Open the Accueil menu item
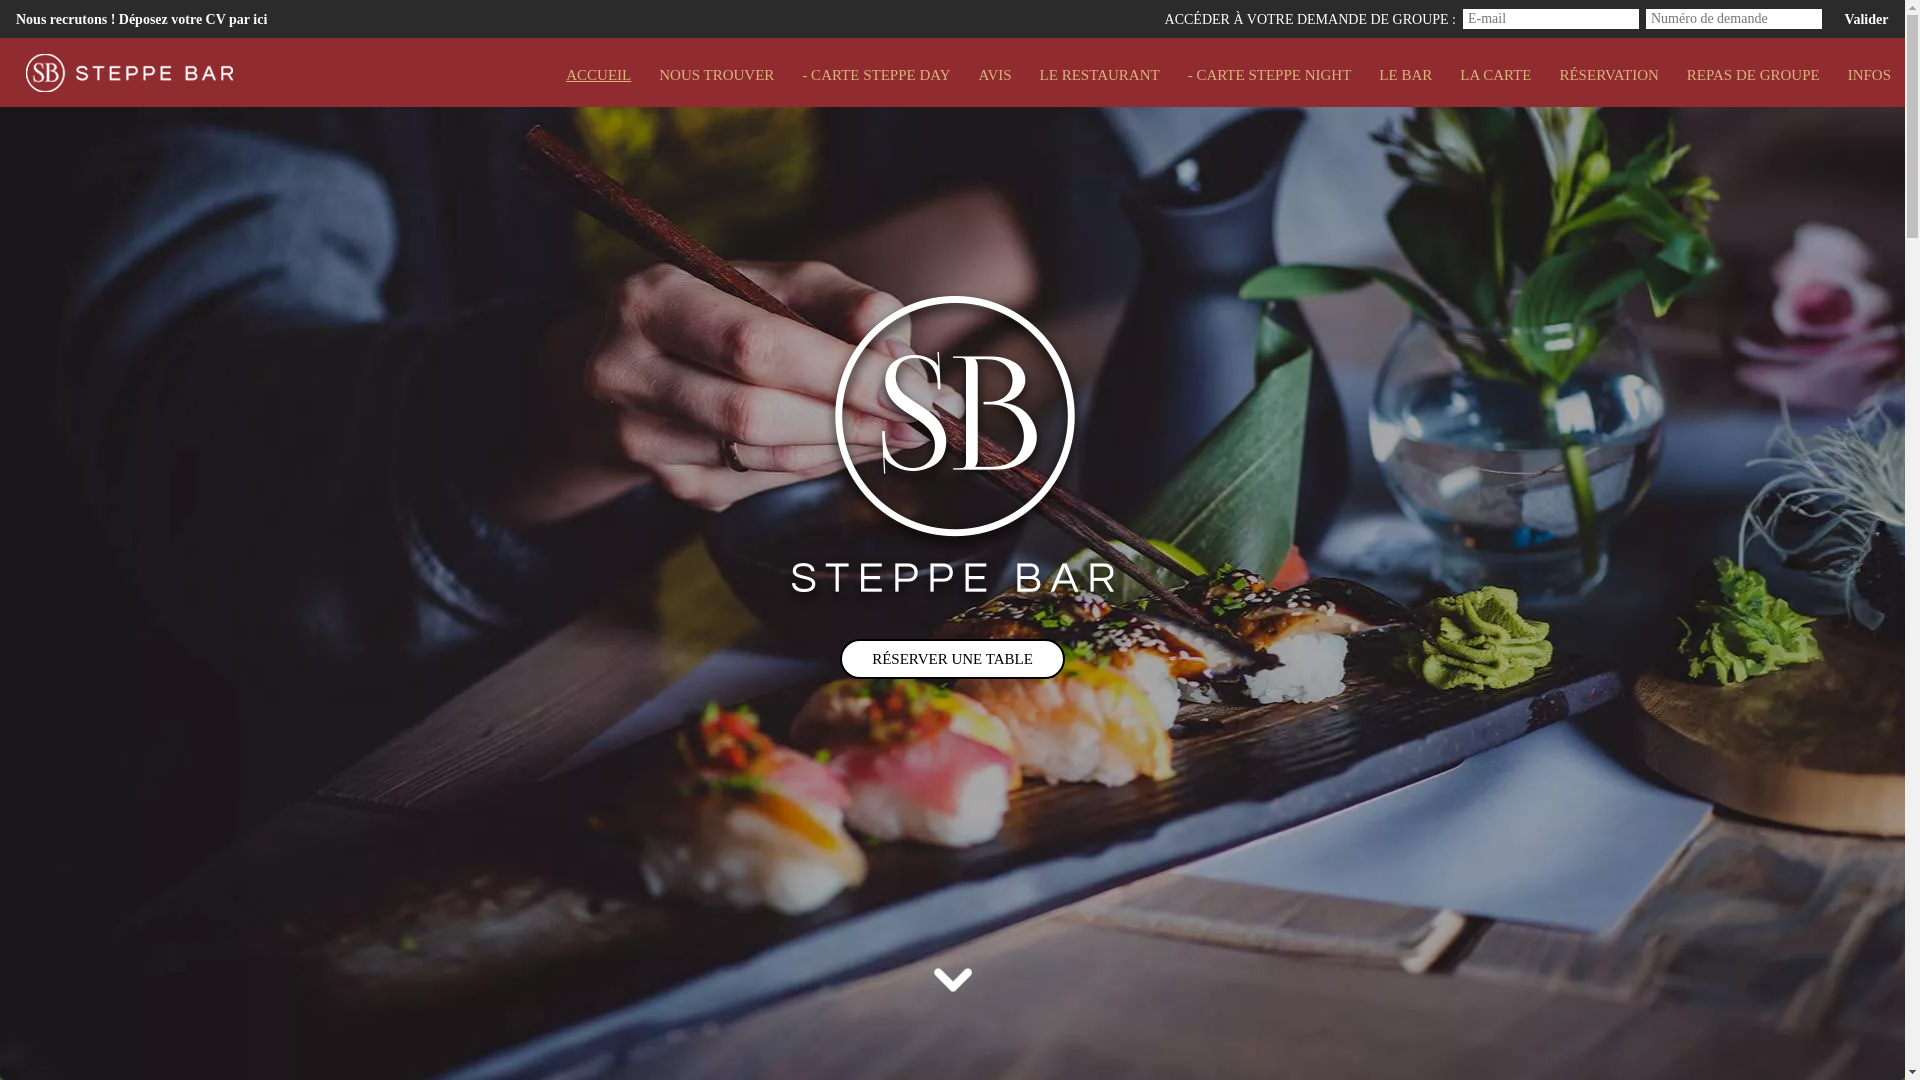The height and width of the screenshot is (1080, 1920). tap(598, 75)
